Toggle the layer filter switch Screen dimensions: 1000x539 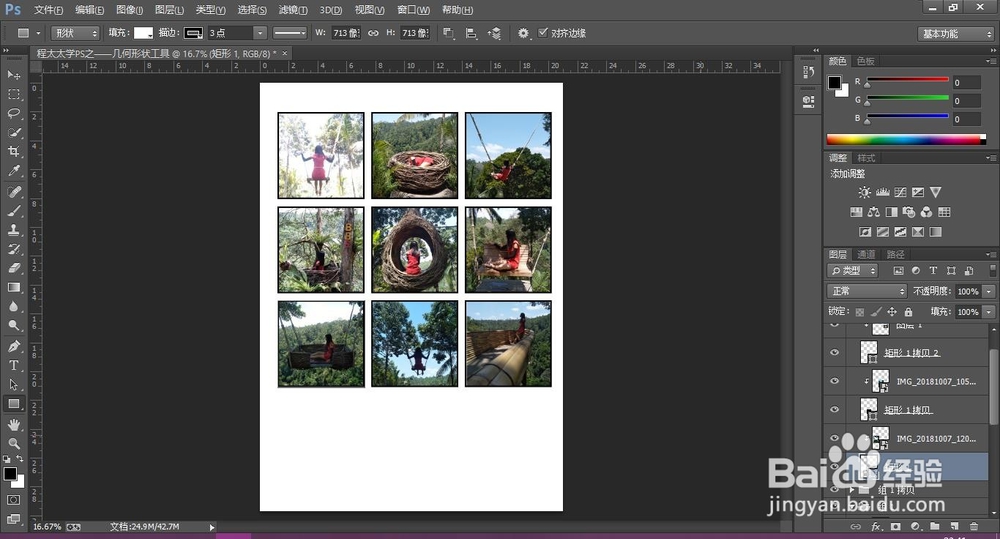(992, 270)
